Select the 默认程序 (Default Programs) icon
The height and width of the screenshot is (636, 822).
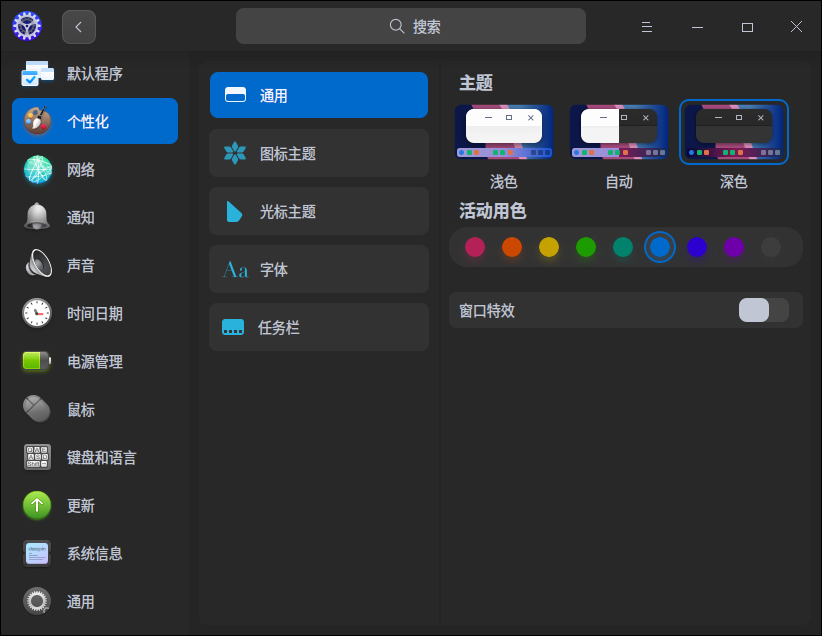click(95, 73)
